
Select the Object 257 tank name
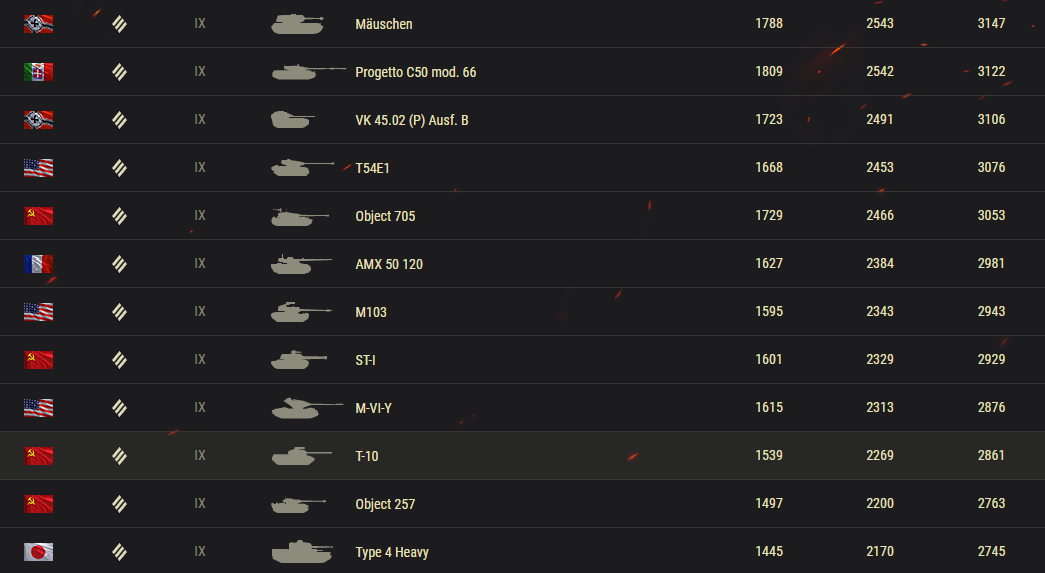385,504
